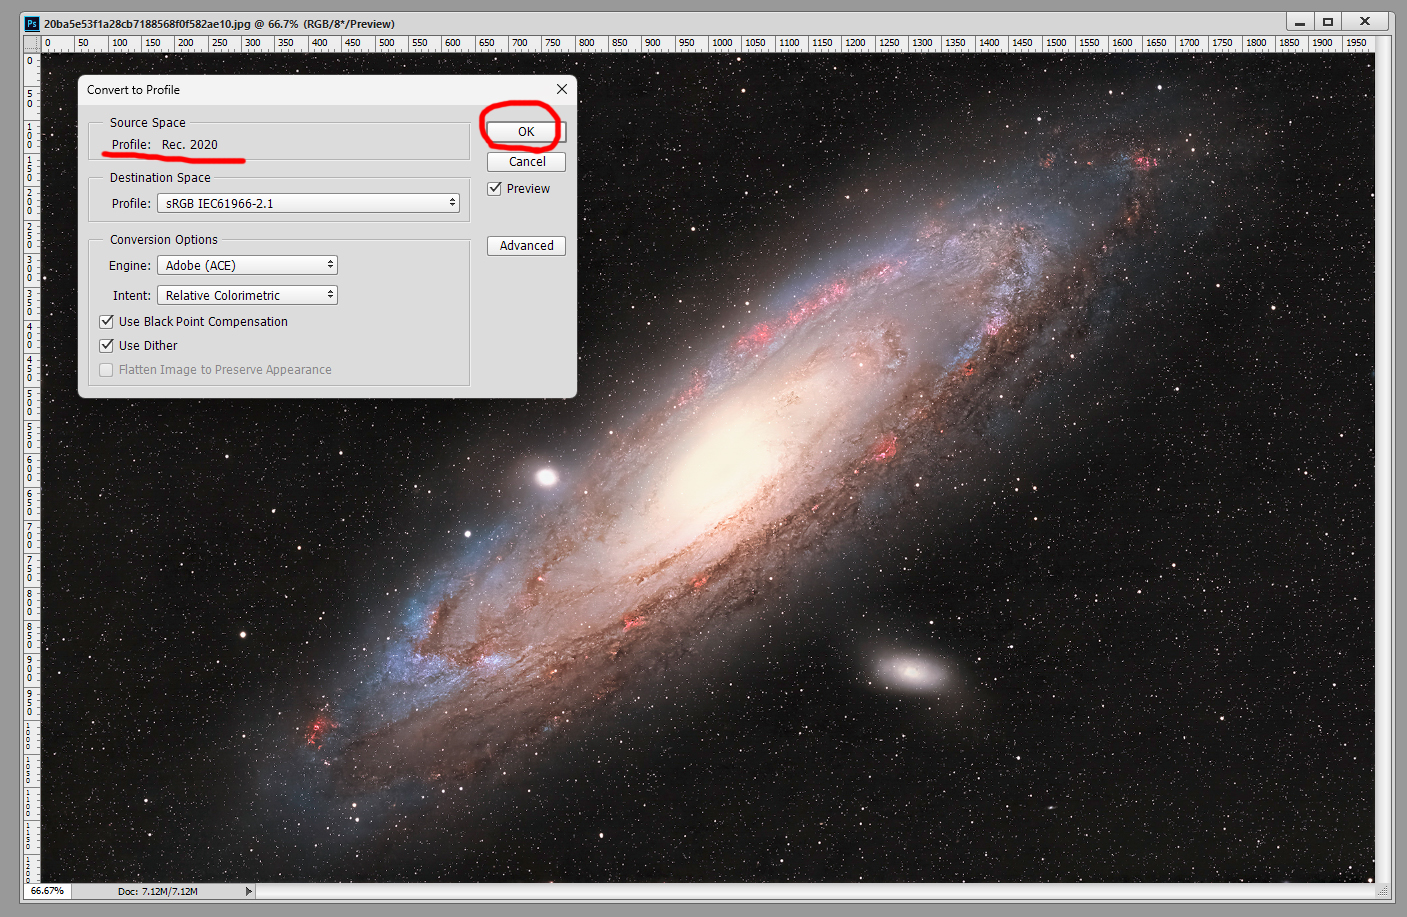Expand the Engine dropdown showing Adobe (ACE)

tap(247, 265)
